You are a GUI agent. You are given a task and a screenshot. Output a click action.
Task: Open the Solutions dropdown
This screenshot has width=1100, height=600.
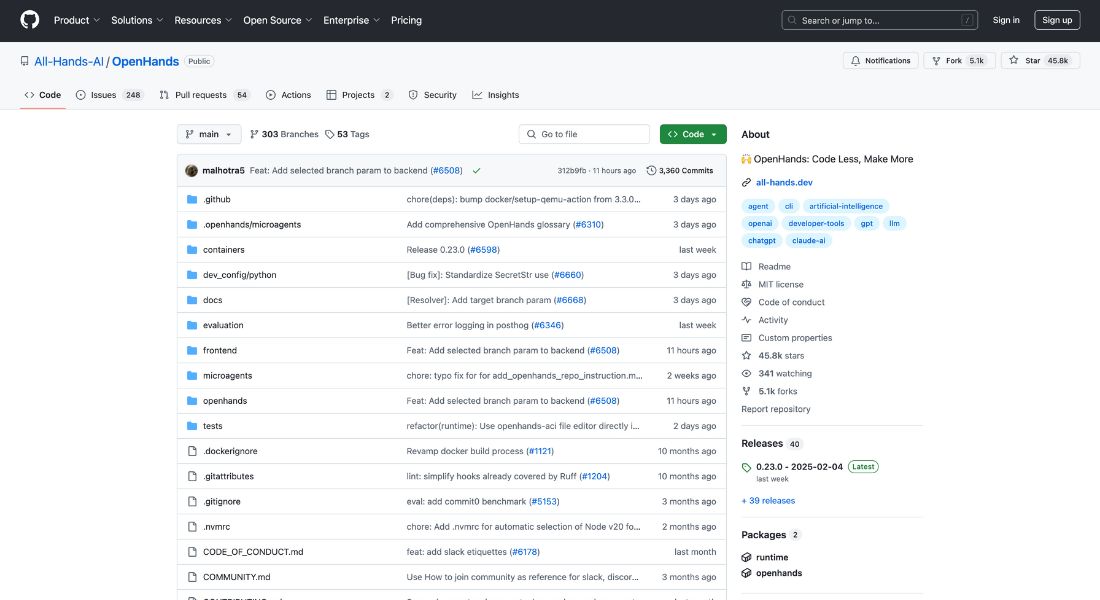pyautogui.click(x=136, y=20)
